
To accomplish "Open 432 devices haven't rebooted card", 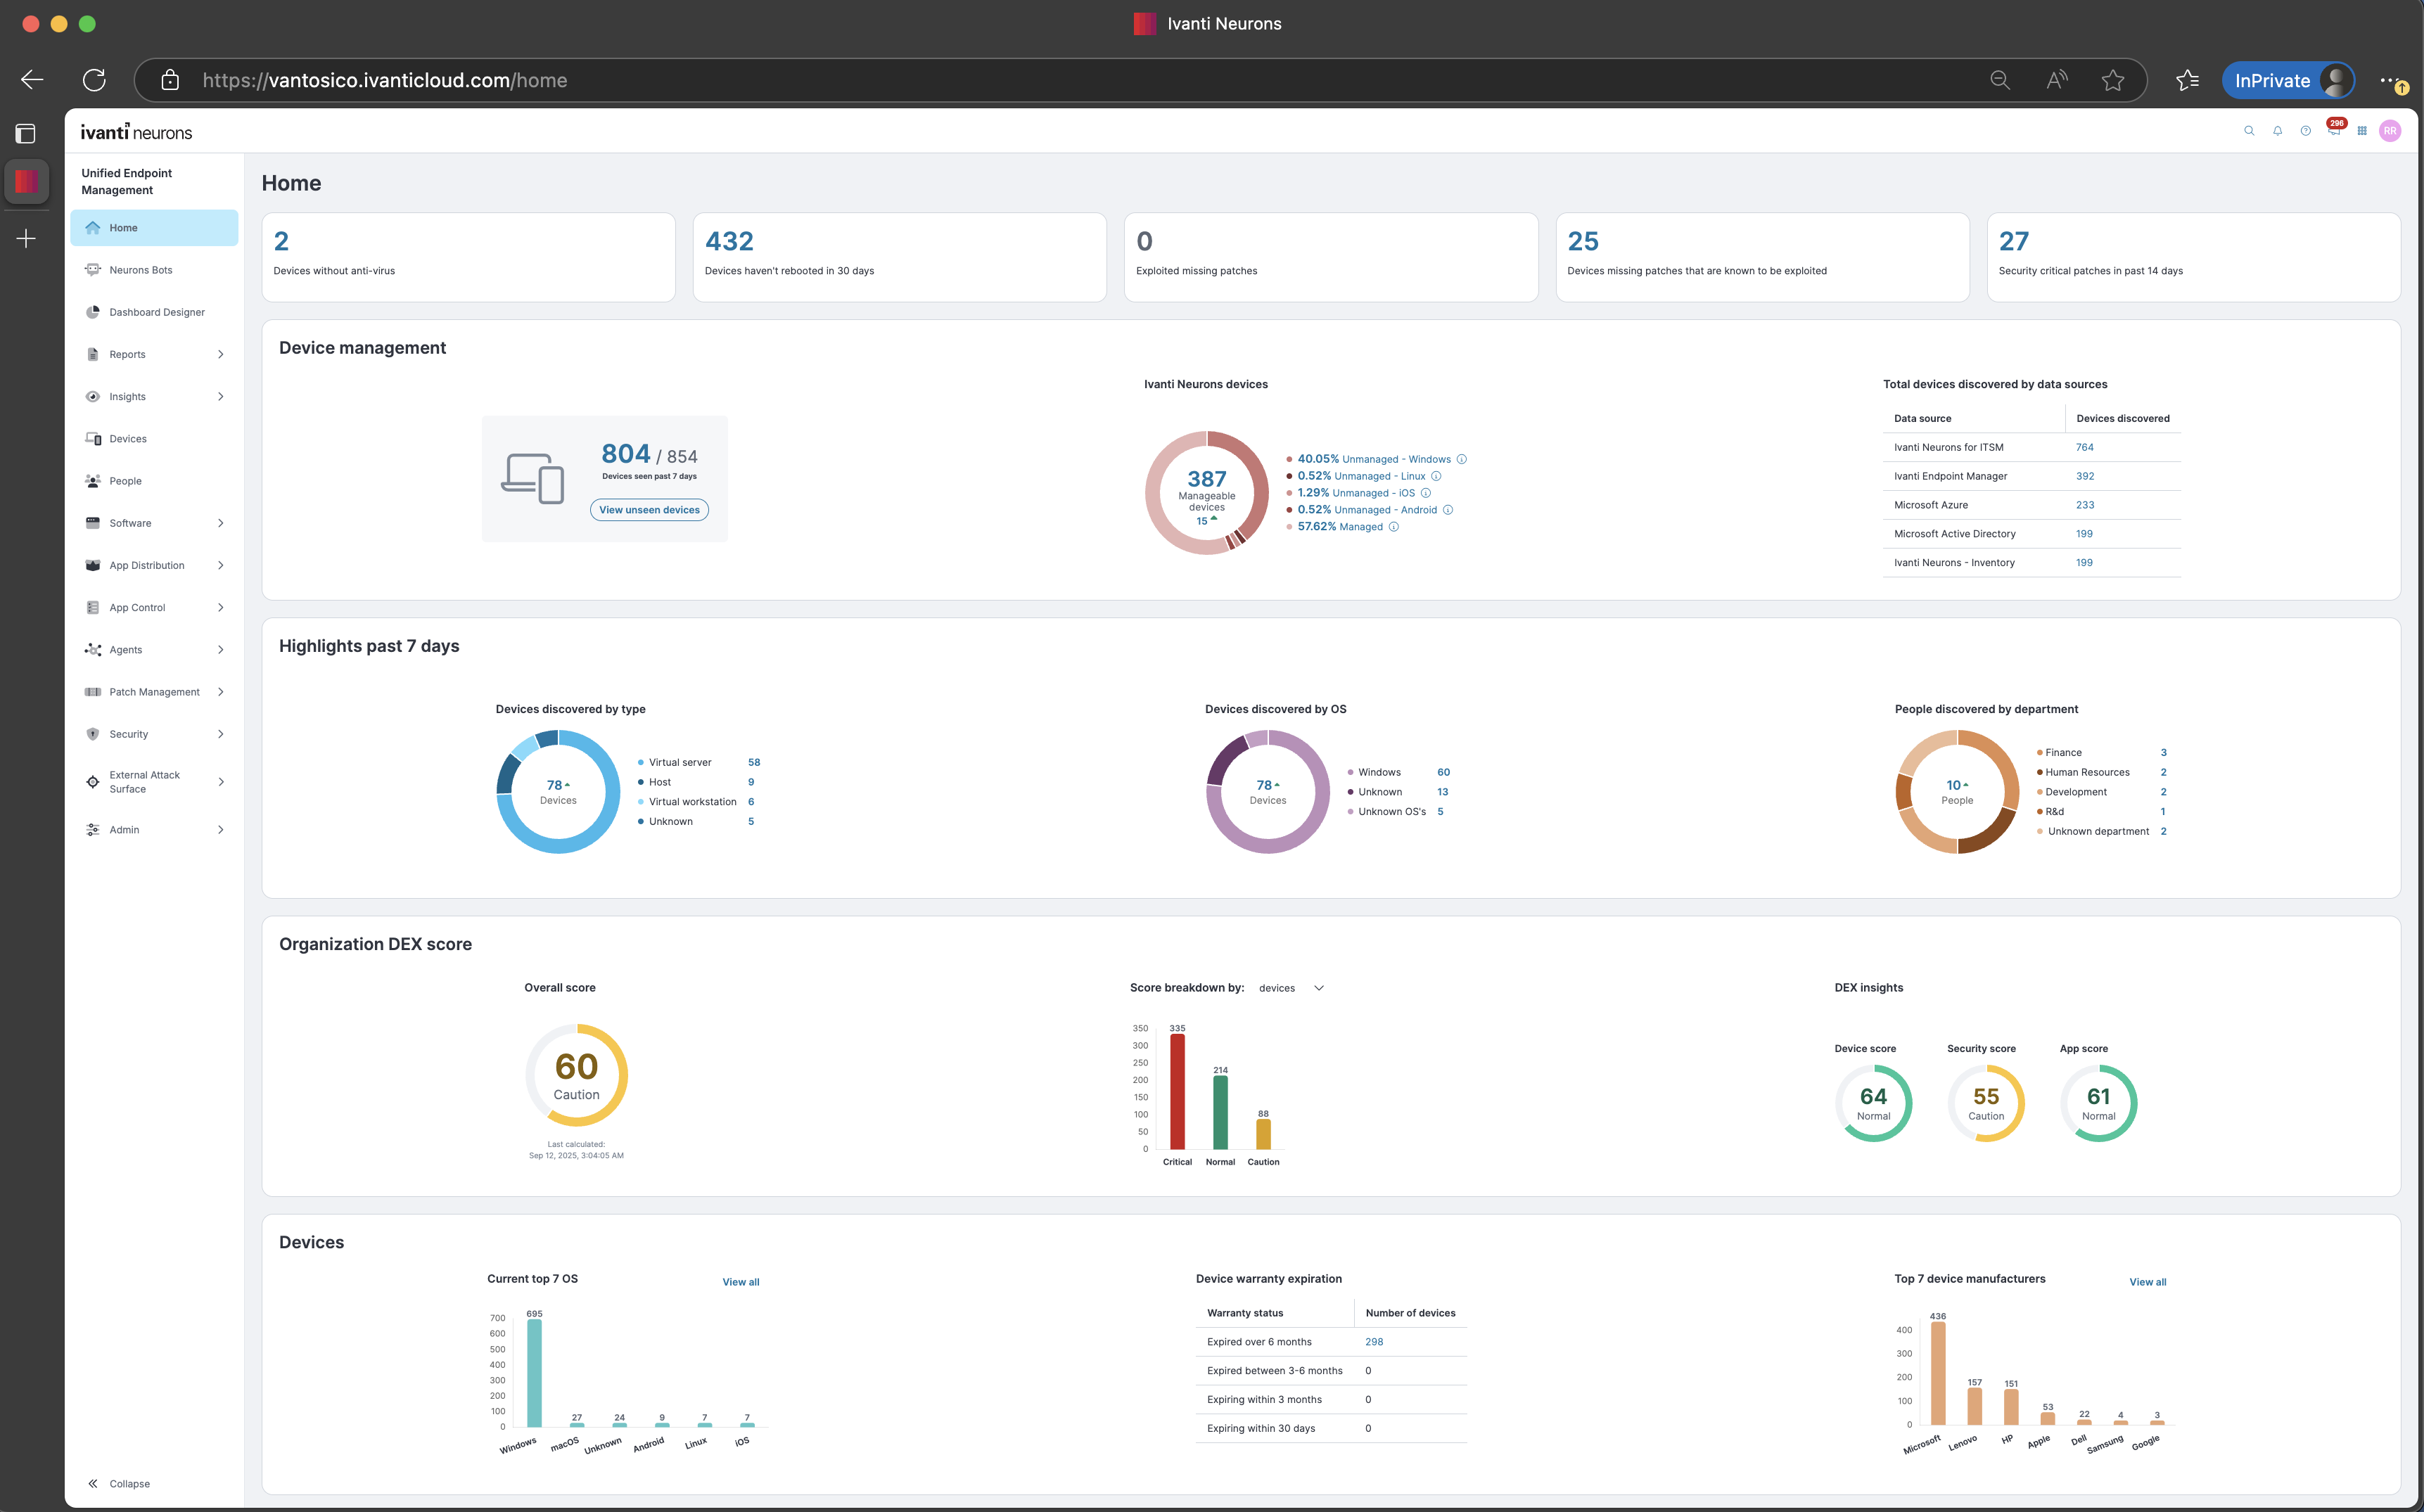I will 899,257.
